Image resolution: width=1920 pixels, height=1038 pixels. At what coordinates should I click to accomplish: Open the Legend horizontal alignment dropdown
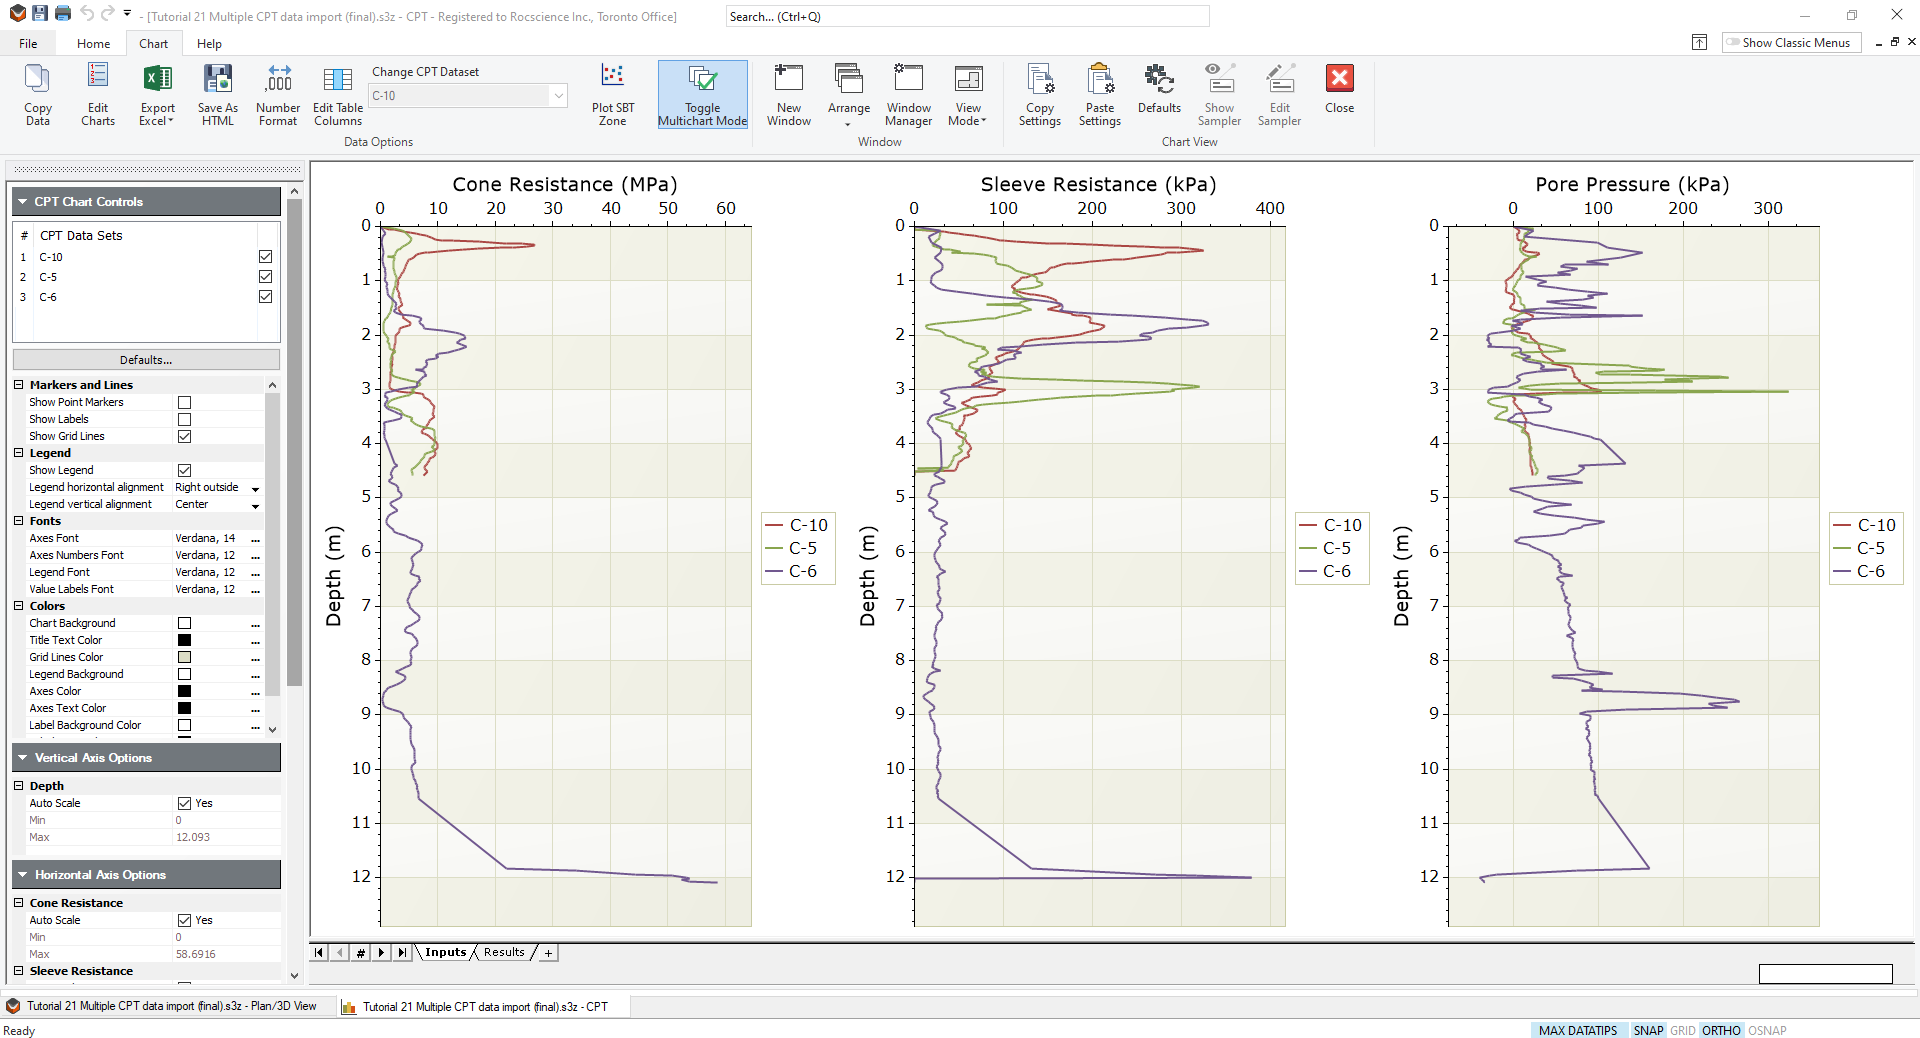coord(255,488)
